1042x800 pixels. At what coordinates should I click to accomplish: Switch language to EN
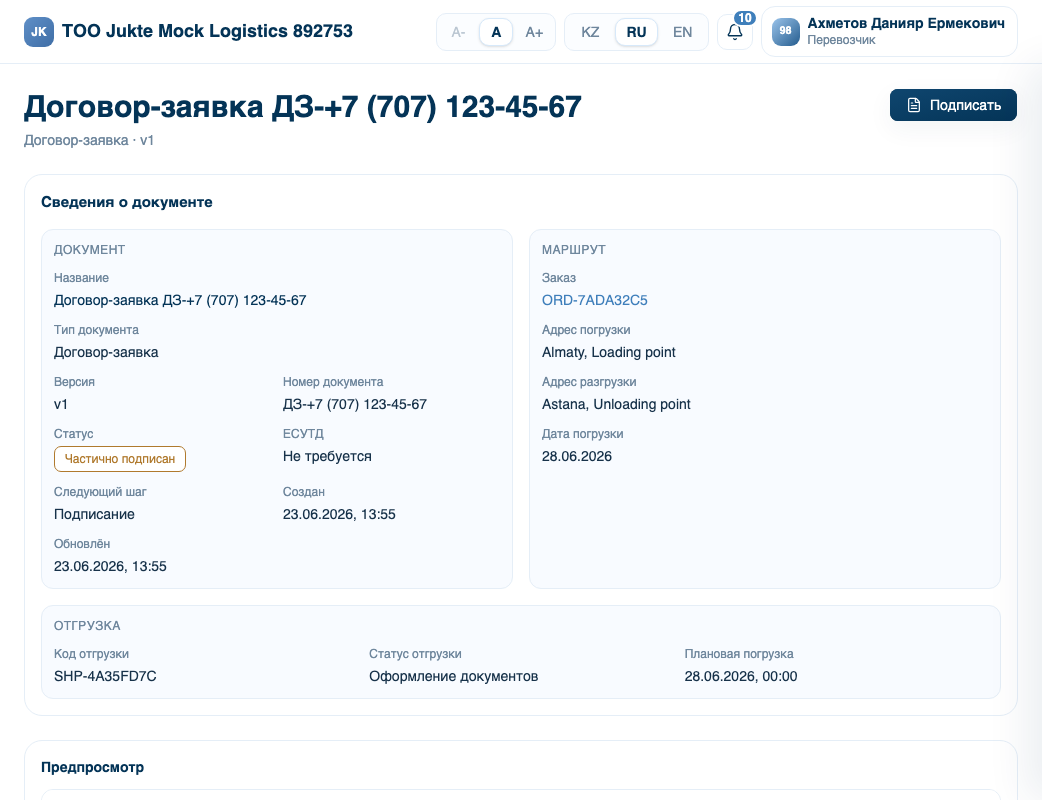(682, 32)
